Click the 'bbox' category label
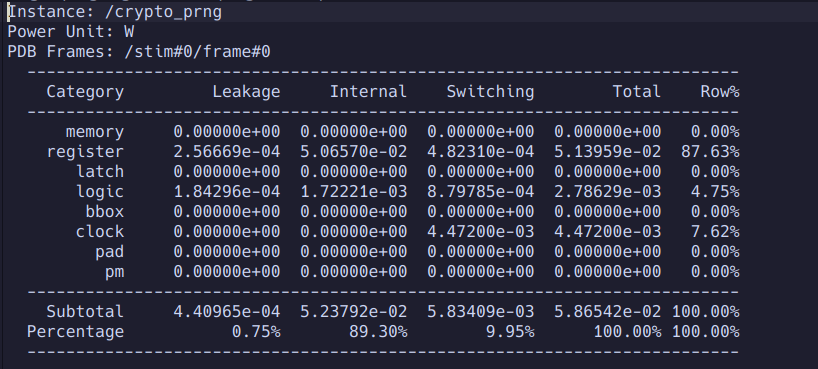Viewport: 818px width, 369px height. point(105,211)
